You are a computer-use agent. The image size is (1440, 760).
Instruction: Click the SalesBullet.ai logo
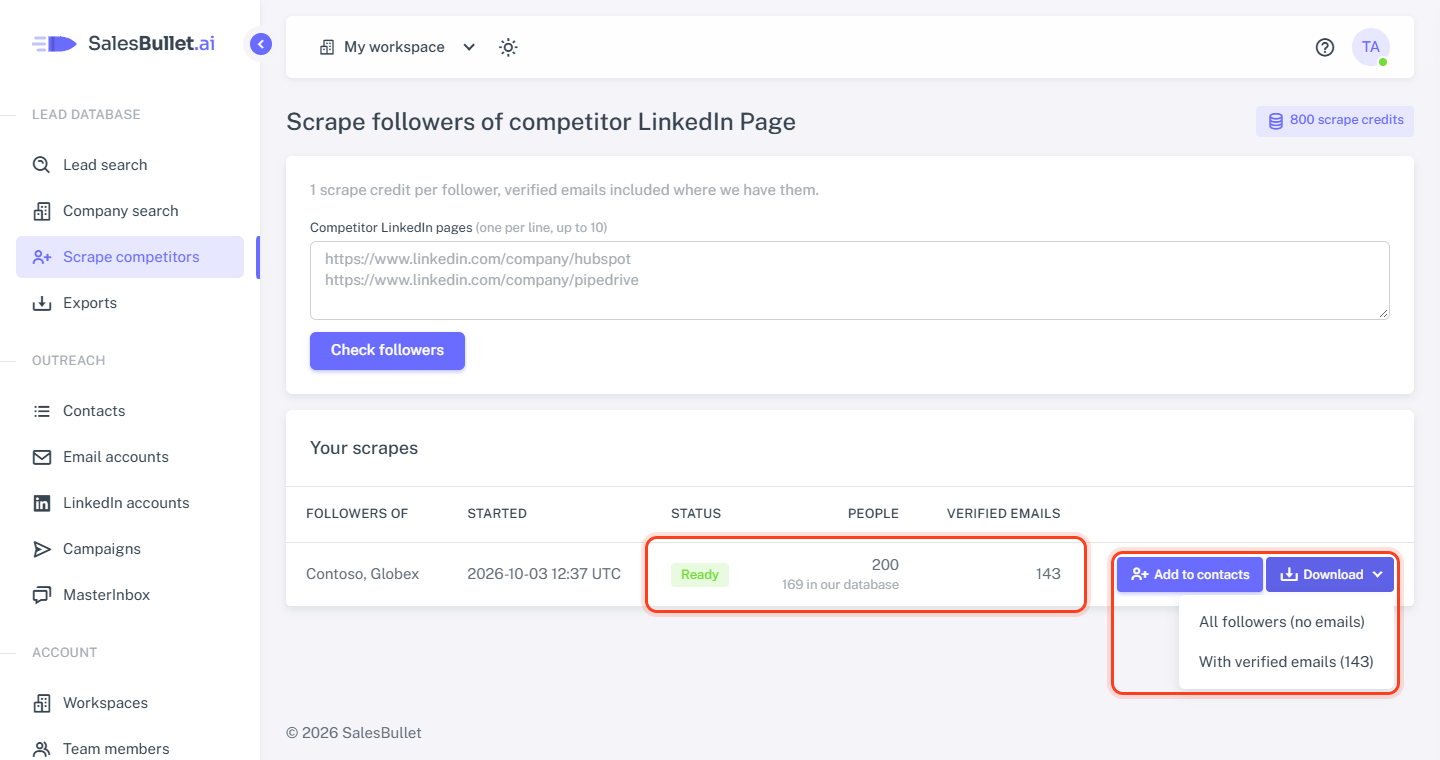[123, 44]
